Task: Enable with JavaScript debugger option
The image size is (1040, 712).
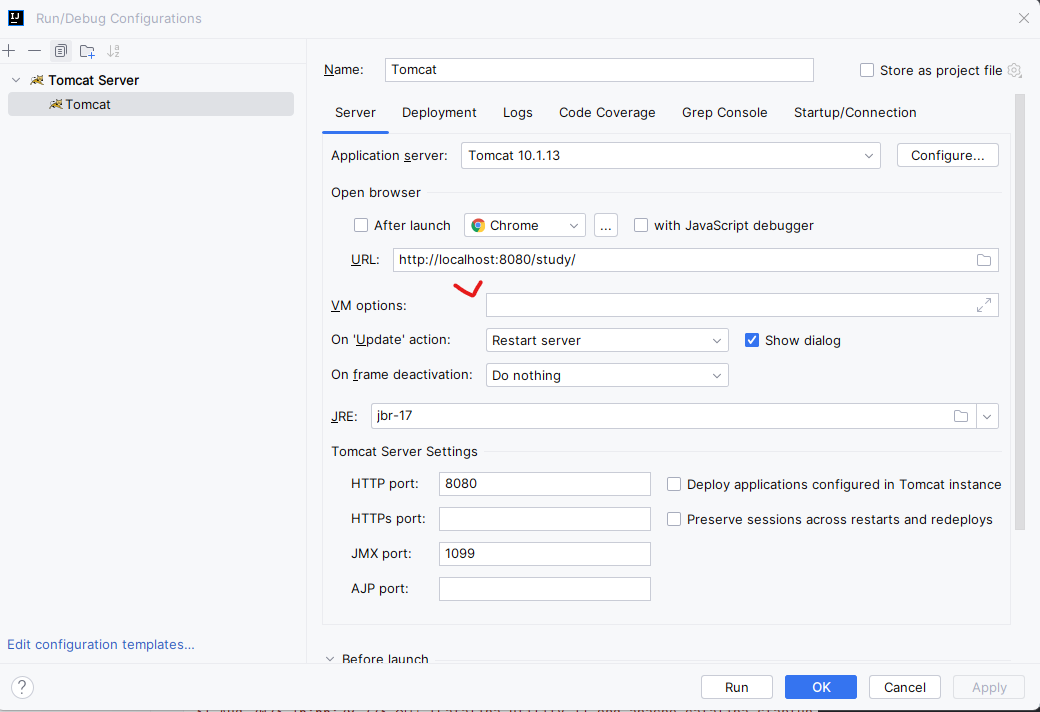Action: pyautogui.click(x=641, y=225)
